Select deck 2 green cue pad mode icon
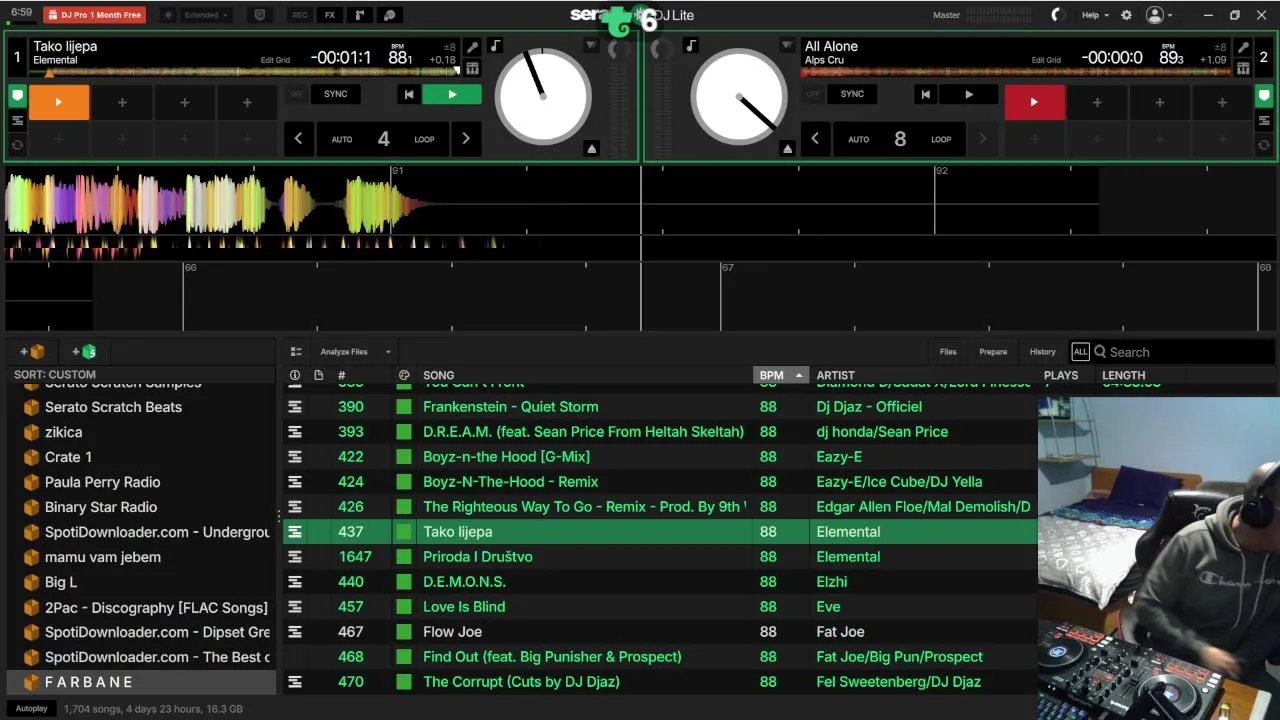 tap(1264, 96)
